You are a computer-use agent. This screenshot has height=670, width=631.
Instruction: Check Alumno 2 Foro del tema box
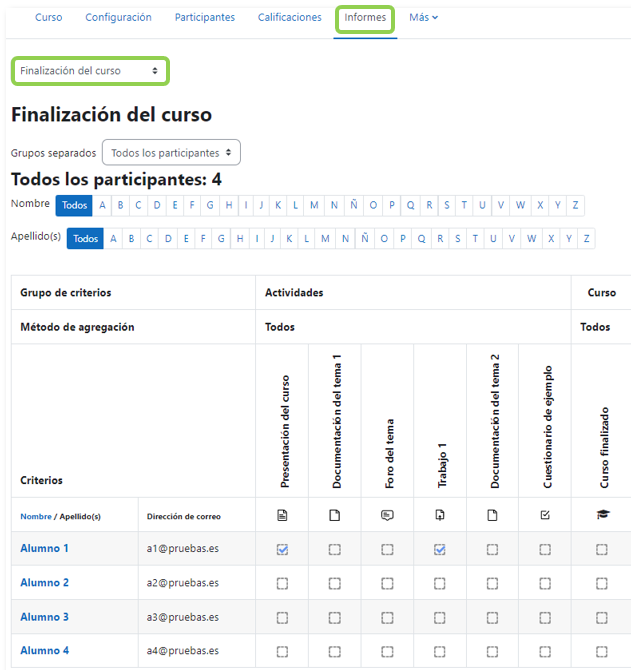[x=387, y=583]
